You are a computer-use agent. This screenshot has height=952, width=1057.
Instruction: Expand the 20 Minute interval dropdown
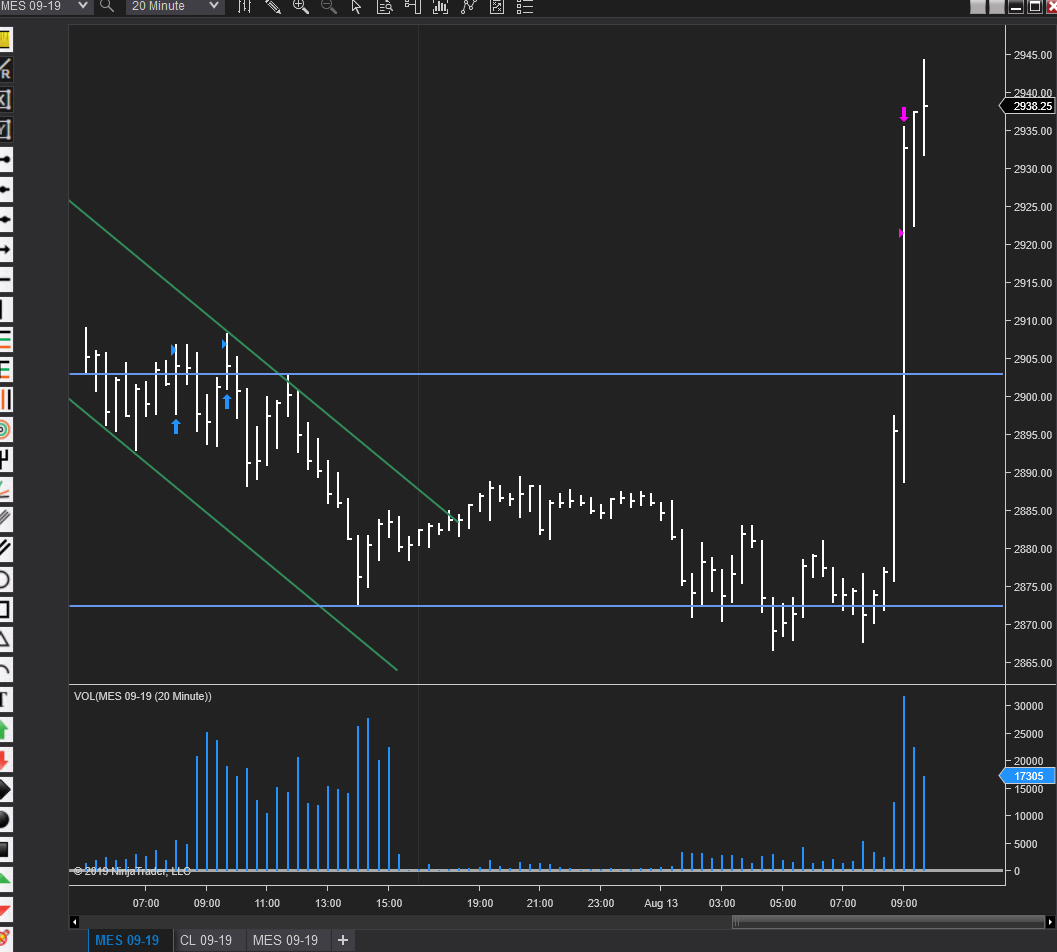(x=175, y=6)
